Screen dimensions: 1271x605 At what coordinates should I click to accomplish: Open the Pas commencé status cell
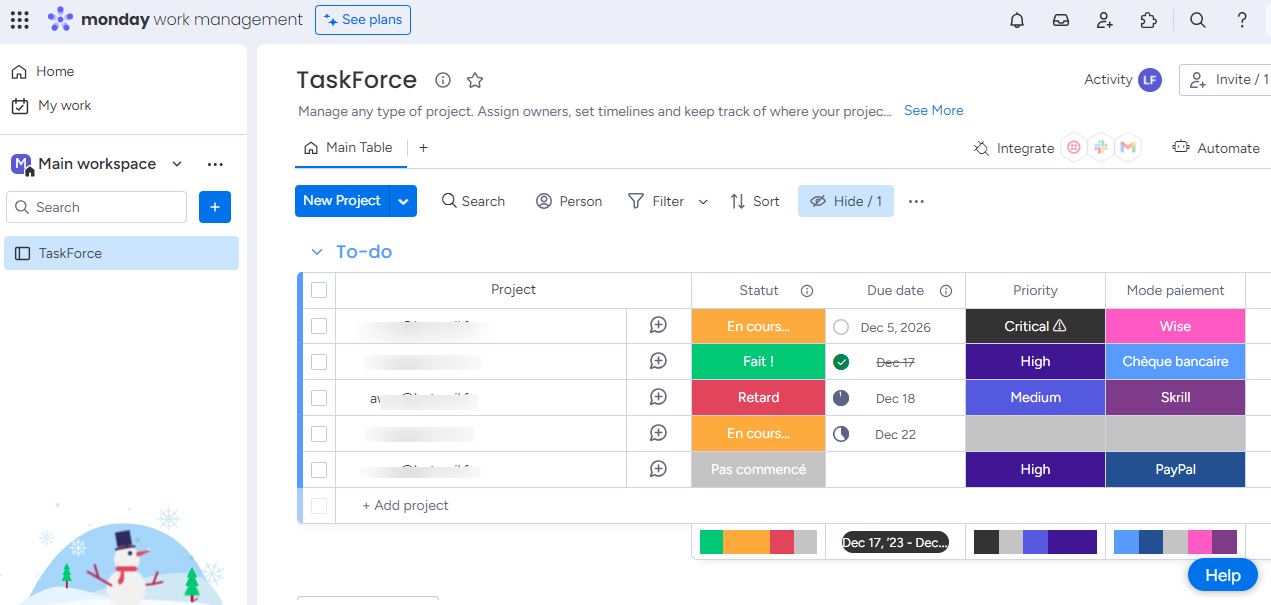[758, 470]
